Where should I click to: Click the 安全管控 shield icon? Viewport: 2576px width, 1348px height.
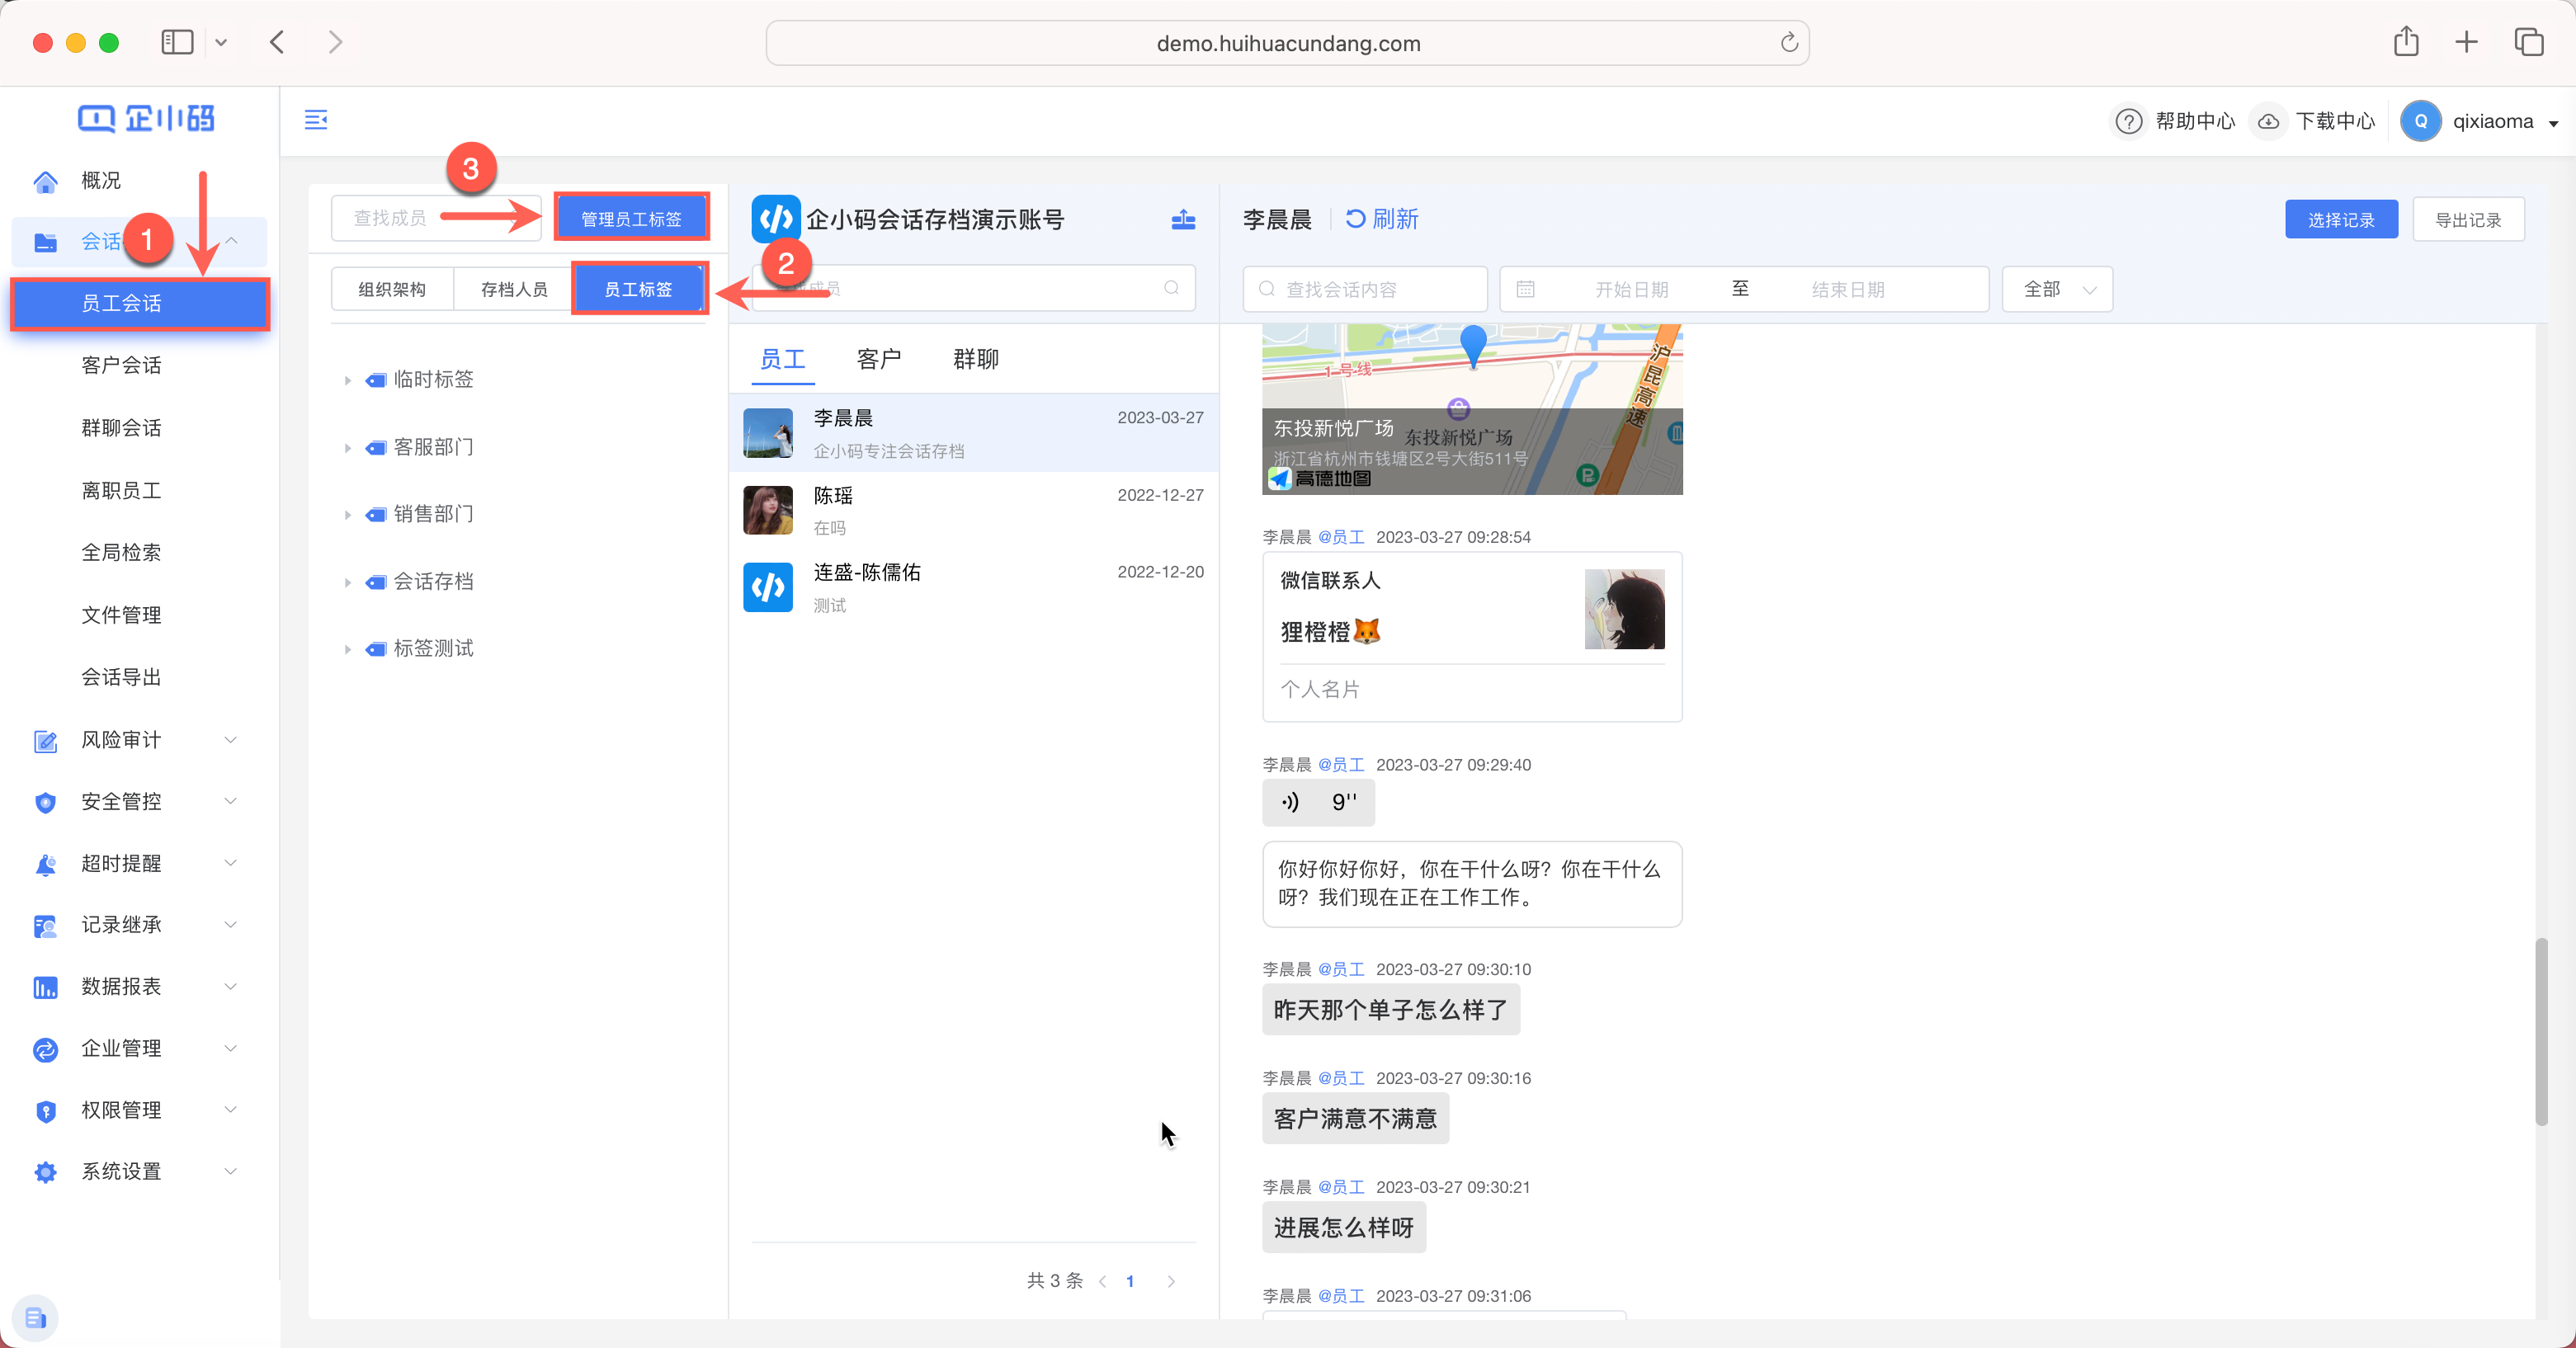[x=45, y=802]
